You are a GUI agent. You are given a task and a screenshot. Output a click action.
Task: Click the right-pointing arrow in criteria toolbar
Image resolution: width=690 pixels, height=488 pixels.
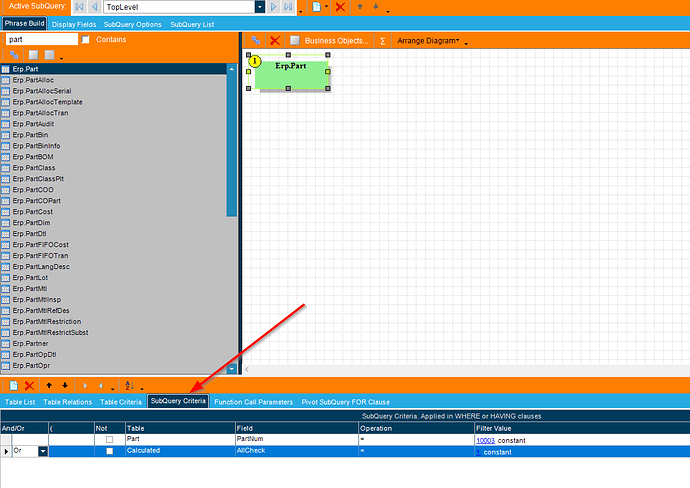(85, 385)
